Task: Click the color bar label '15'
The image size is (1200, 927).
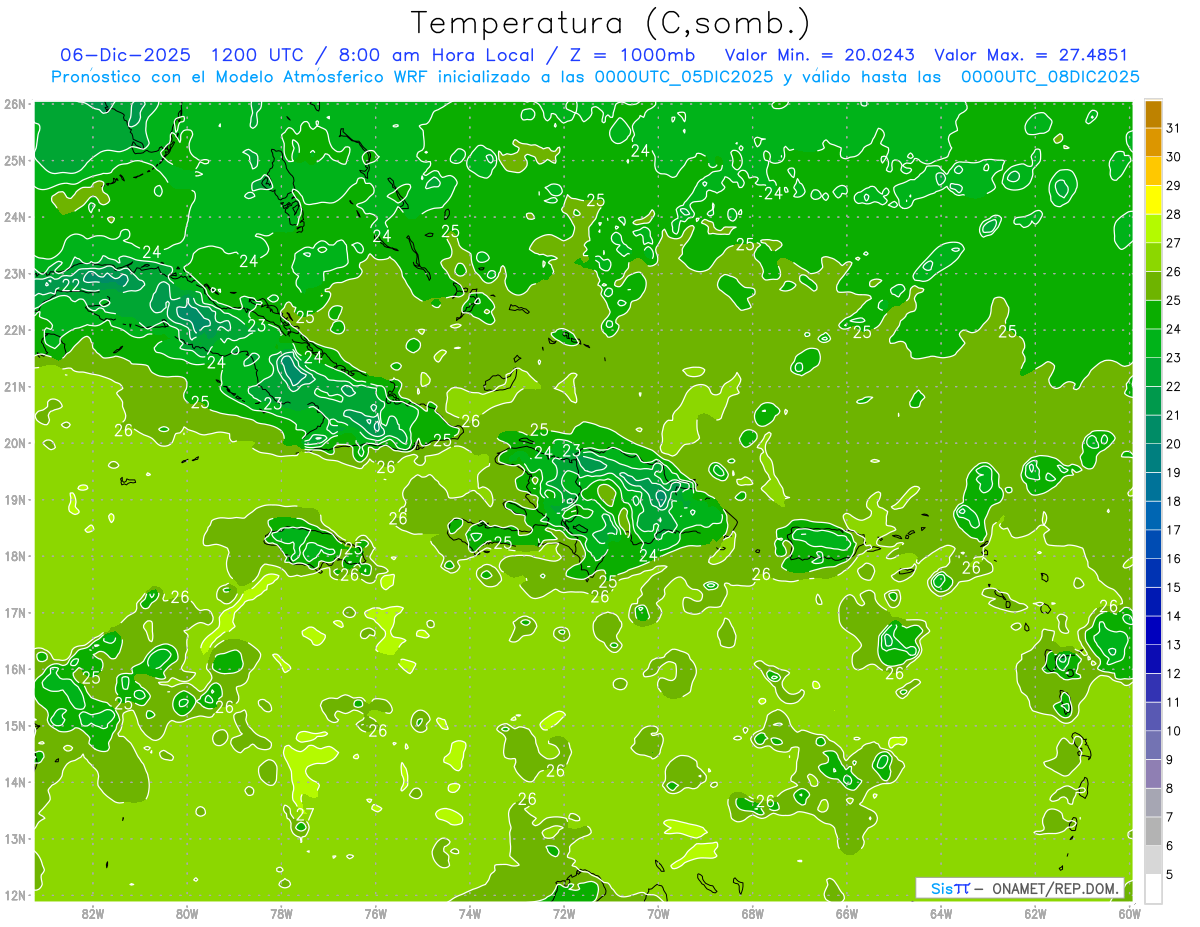Action: [x=1173, y=588]
